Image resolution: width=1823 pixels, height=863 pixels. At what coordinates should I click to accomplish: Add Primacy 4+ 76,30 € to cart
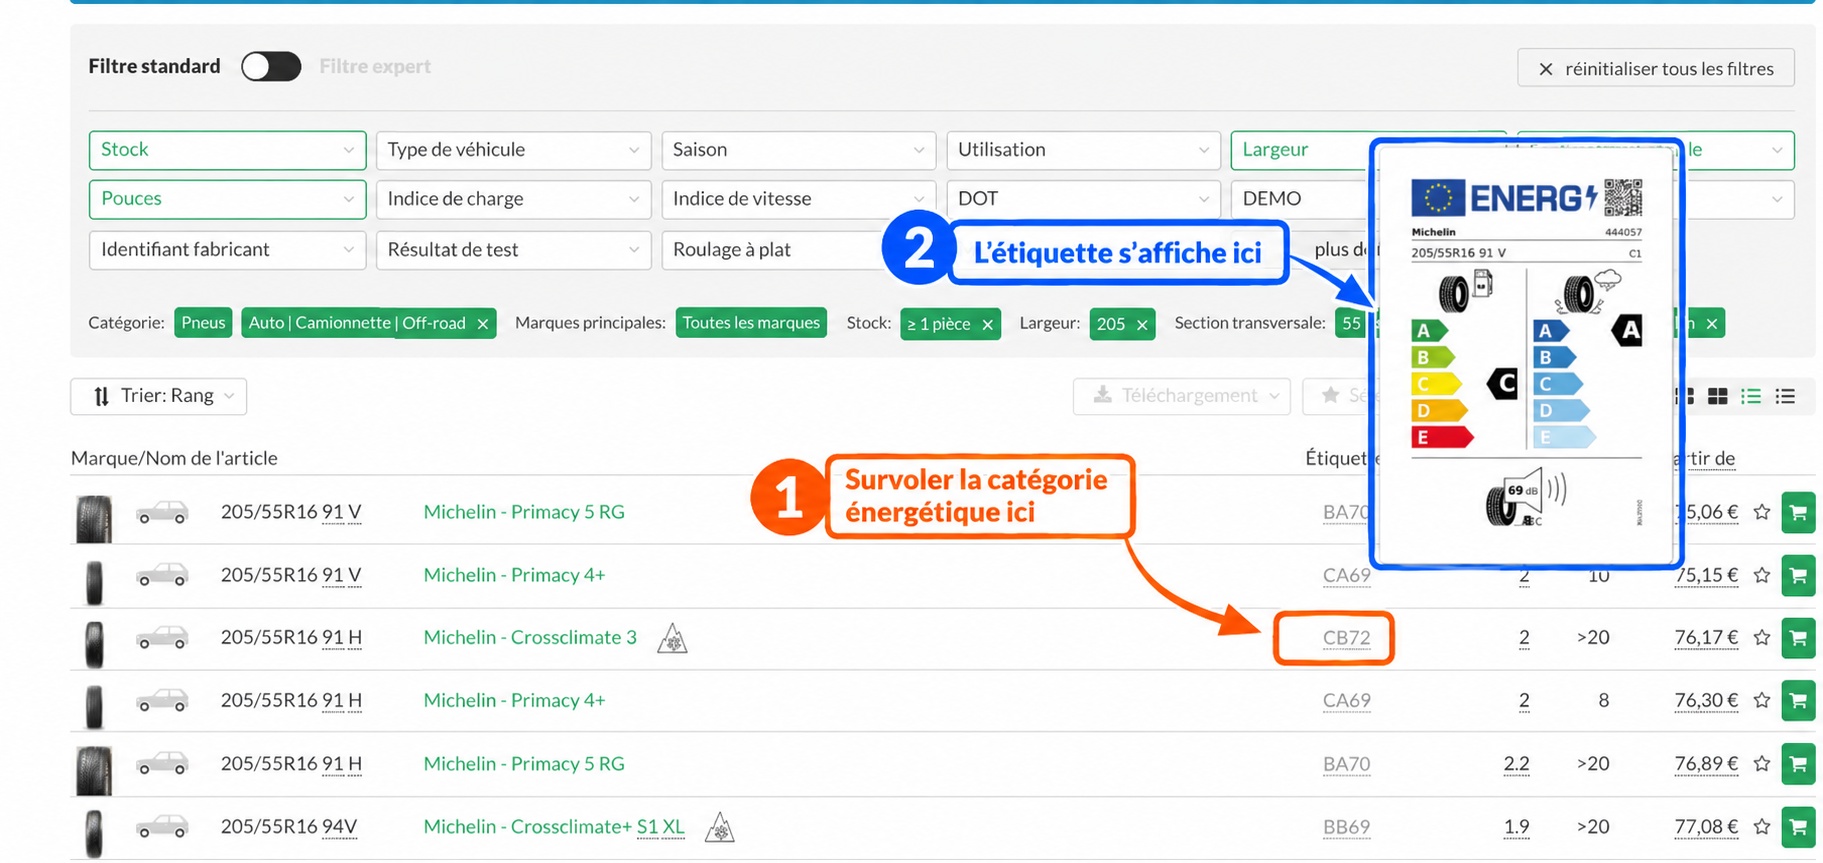[x=1798, y=701]
